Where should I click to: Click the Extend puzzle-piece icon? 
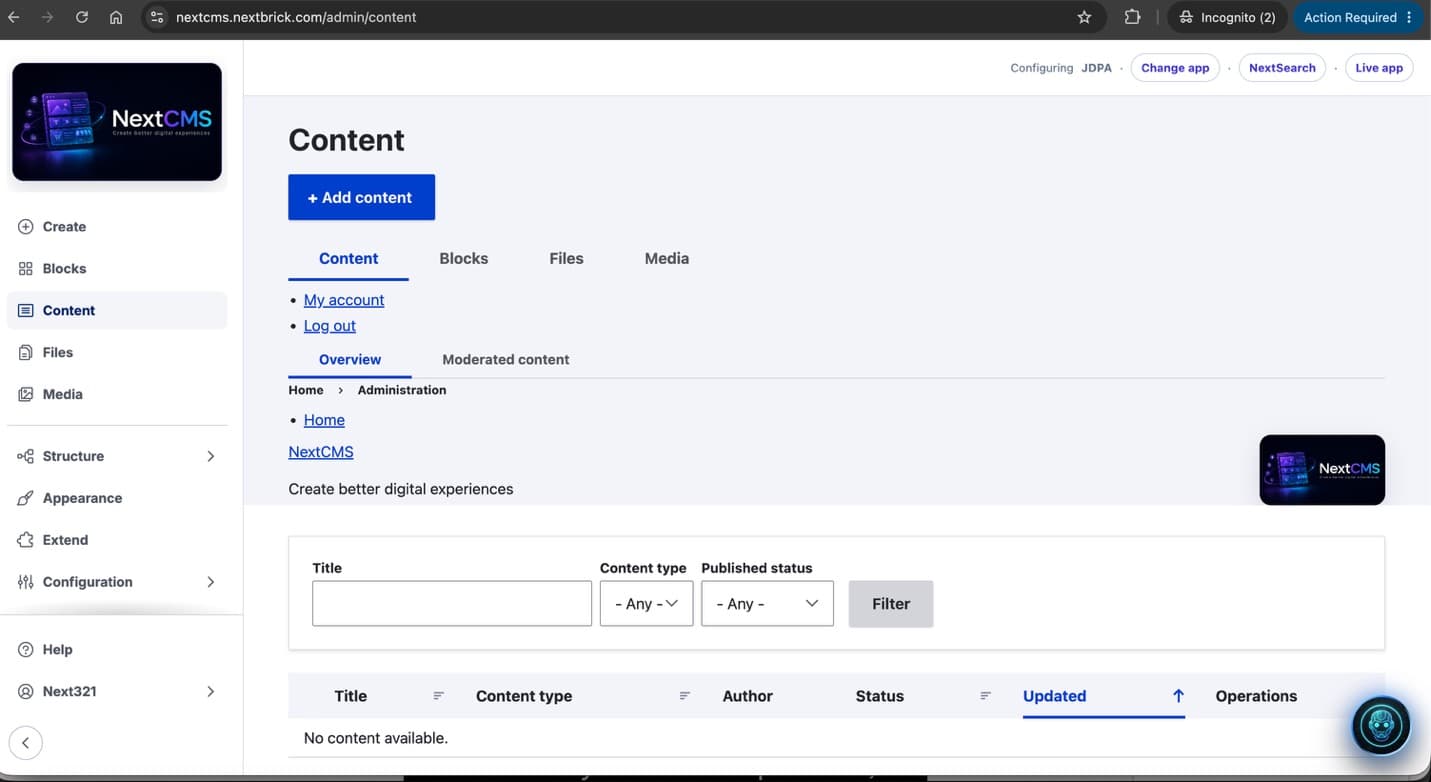coord(26,541)
